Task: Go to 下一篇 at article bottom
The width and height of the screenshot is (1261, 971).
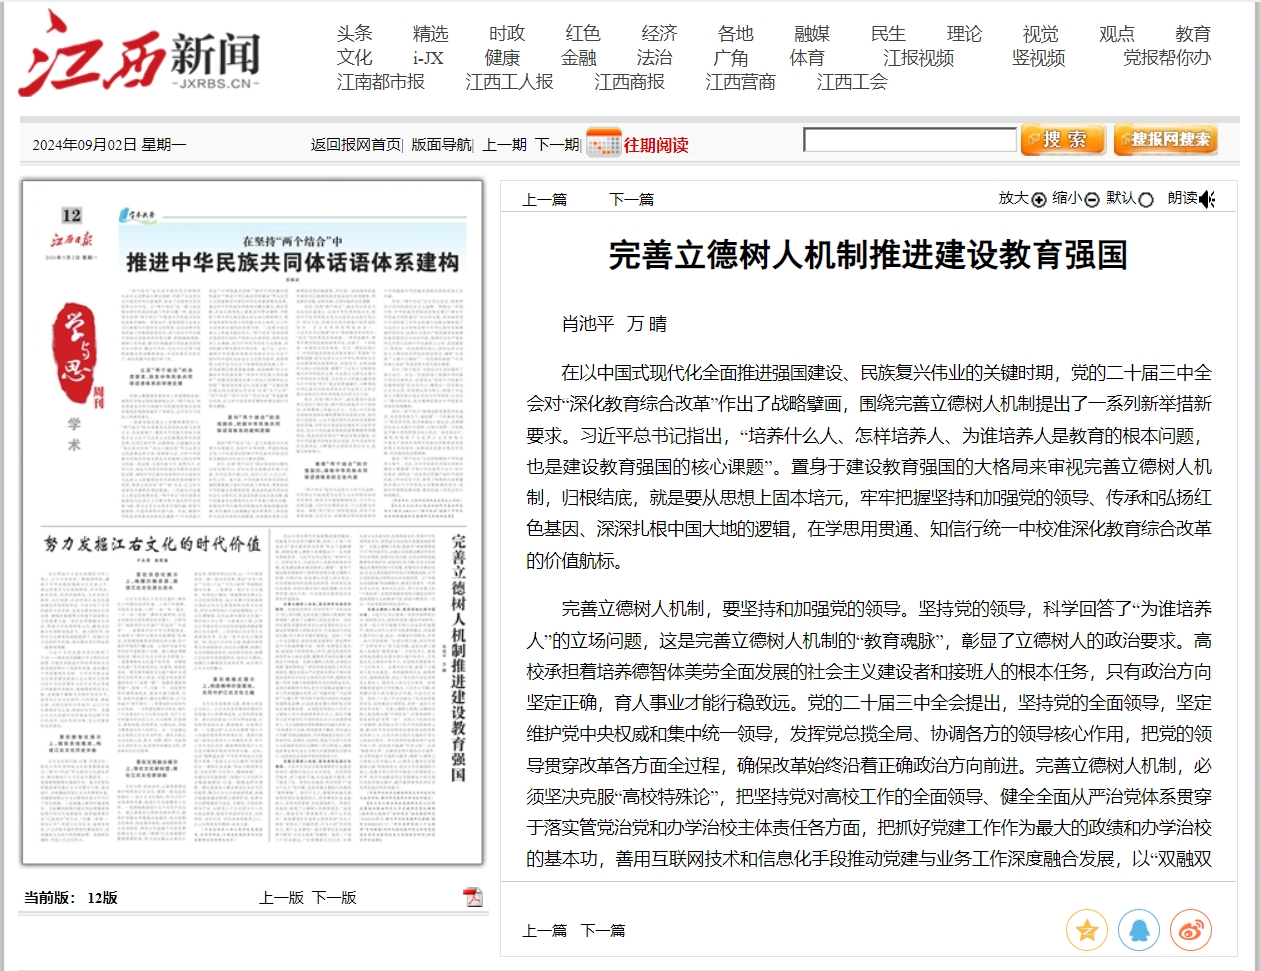Action: click(602, 931)
